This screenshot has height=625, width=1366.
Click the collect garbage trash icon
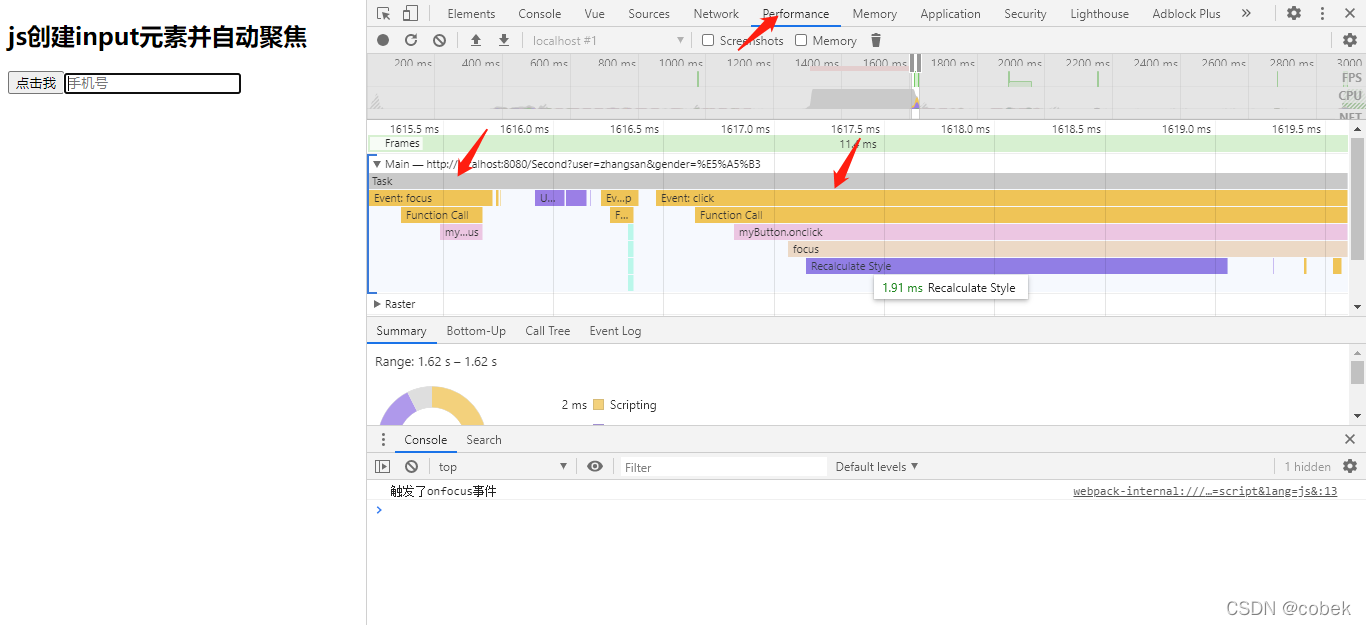pos(876,40)
